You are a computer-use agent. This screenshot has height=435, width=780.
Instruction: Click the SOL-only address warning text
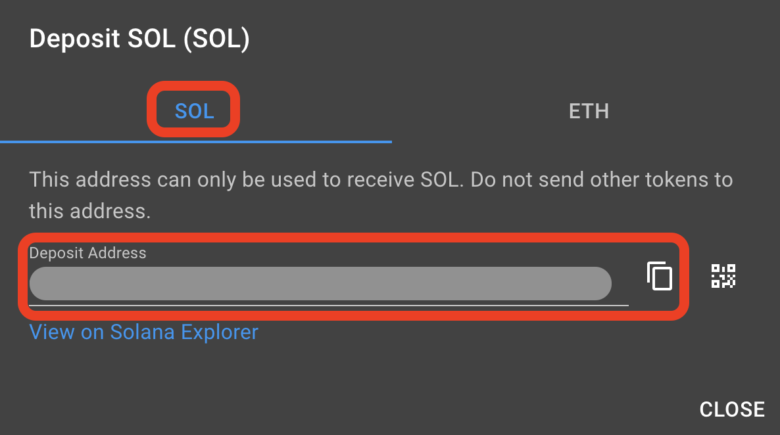coord(381,195)
